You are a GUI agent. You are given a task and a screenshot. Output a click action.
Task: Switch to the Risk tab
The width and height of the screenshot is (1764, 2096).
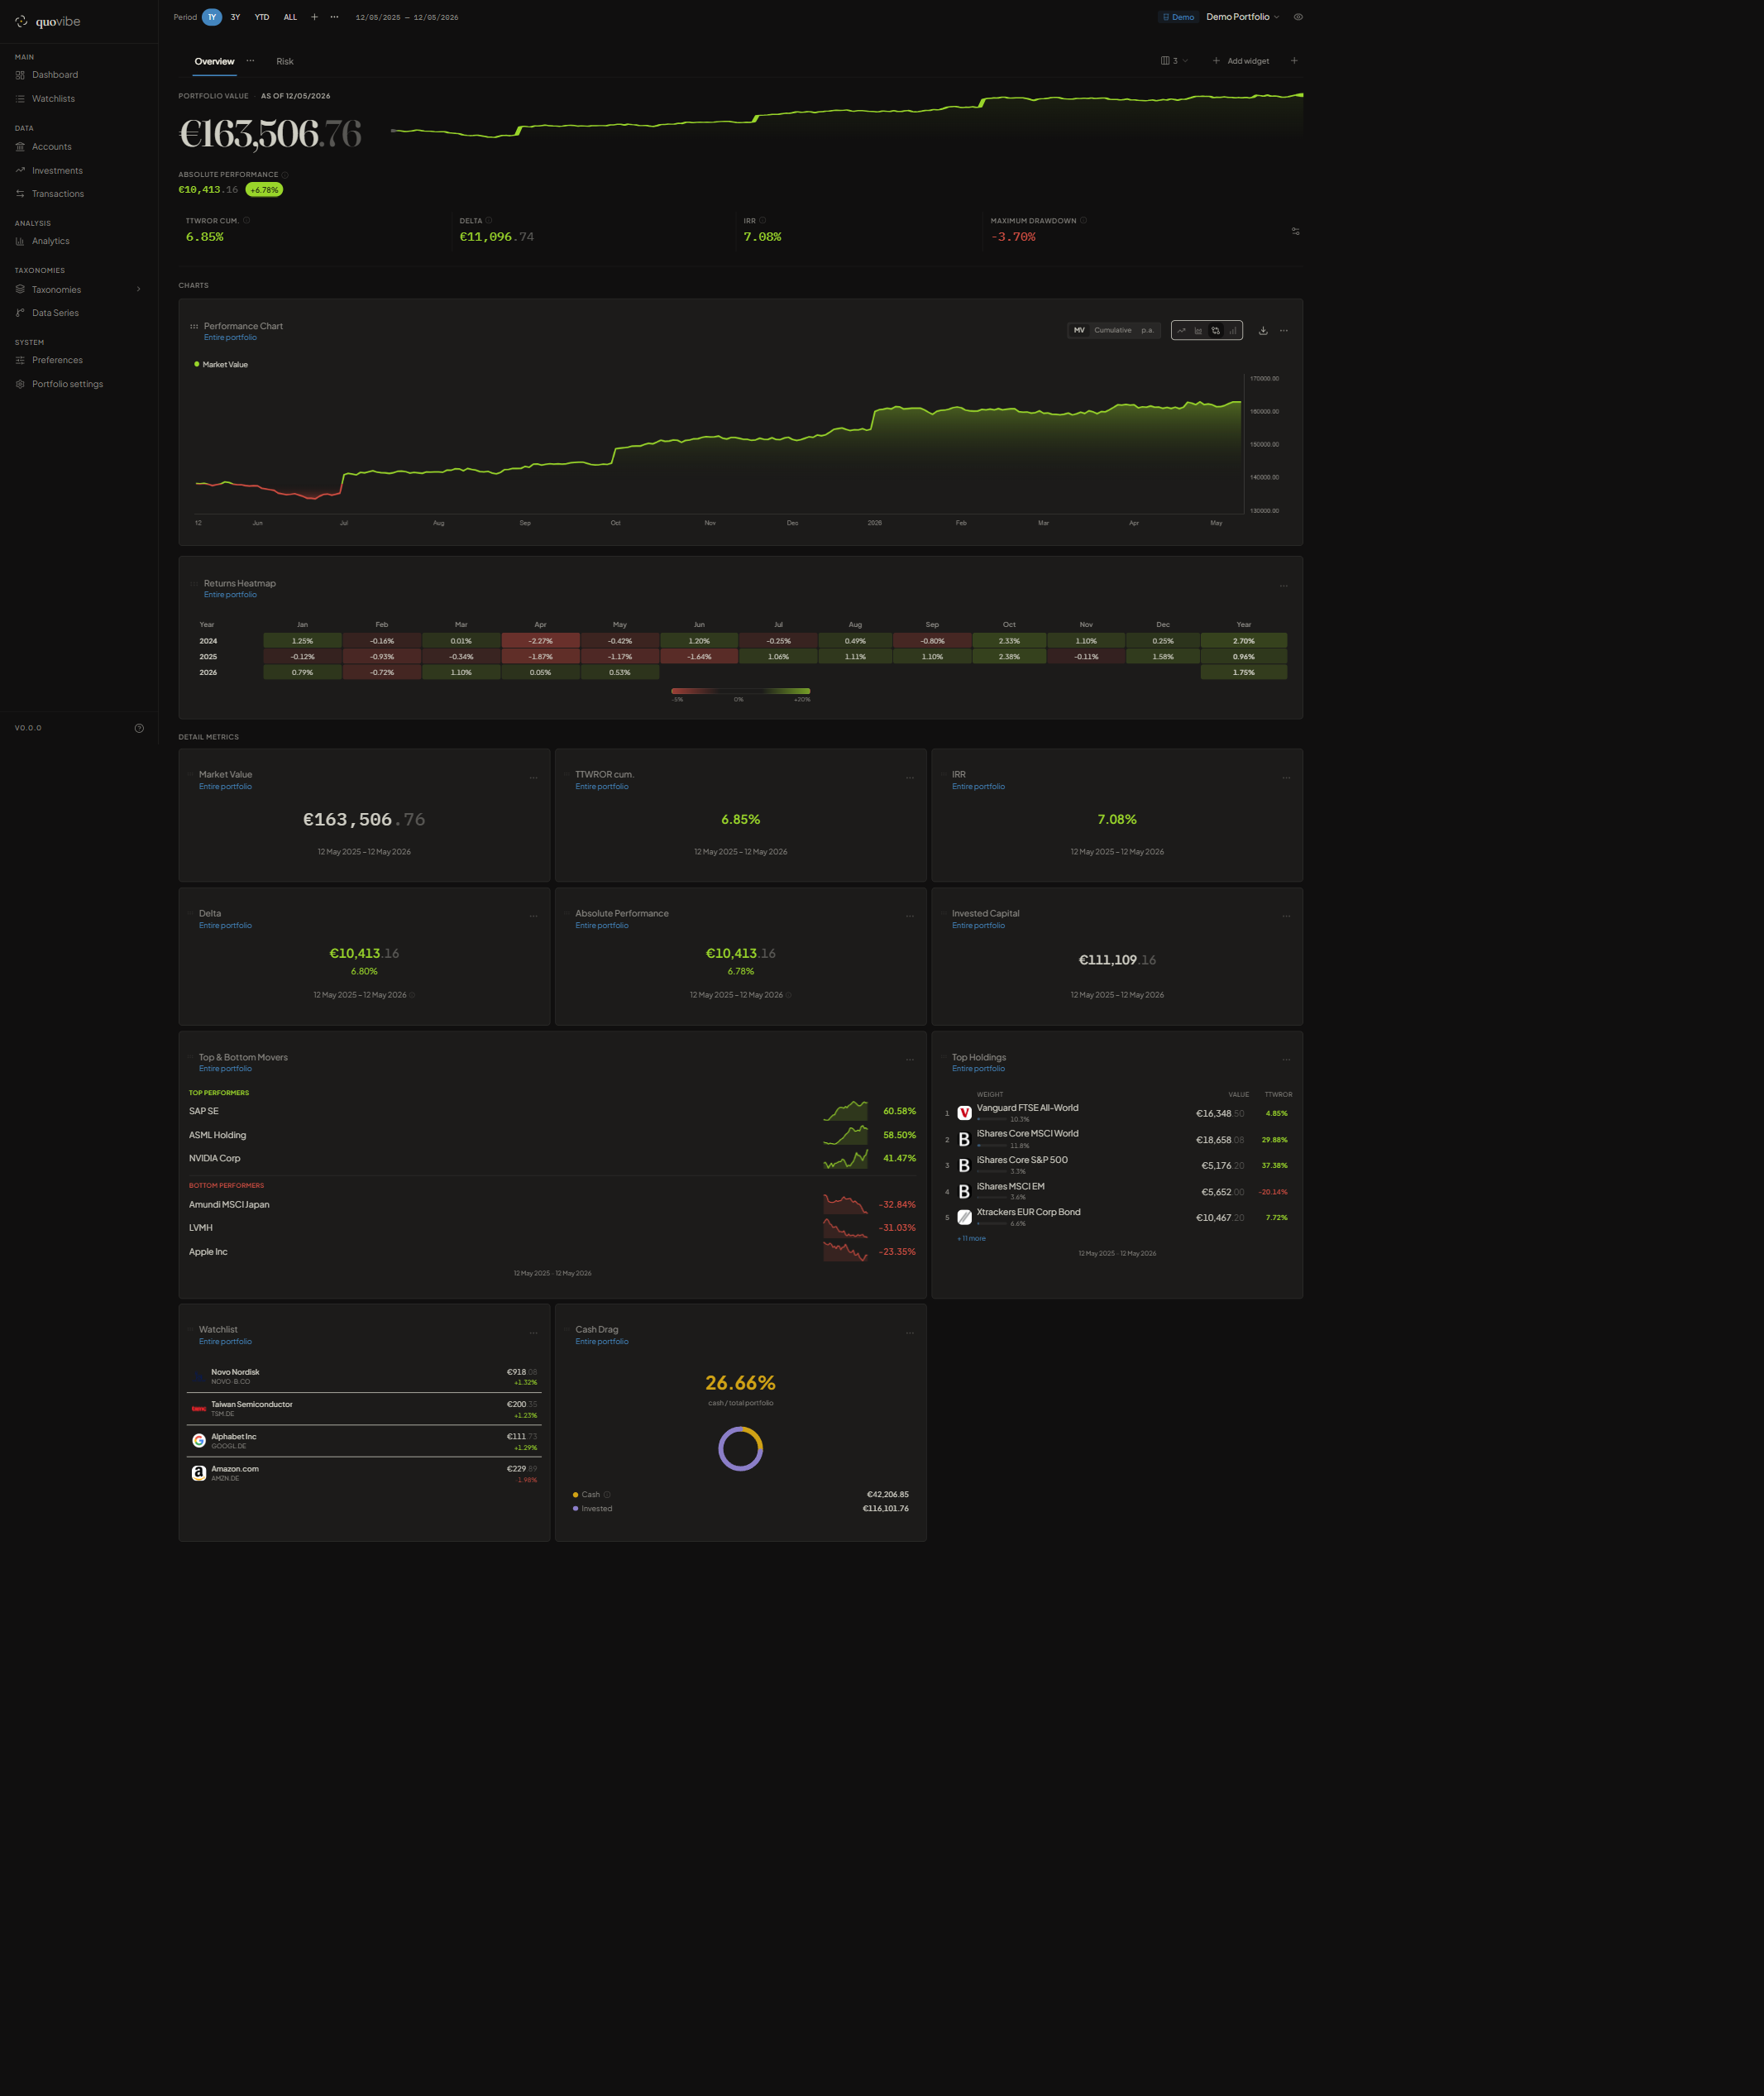pos(285,62)
